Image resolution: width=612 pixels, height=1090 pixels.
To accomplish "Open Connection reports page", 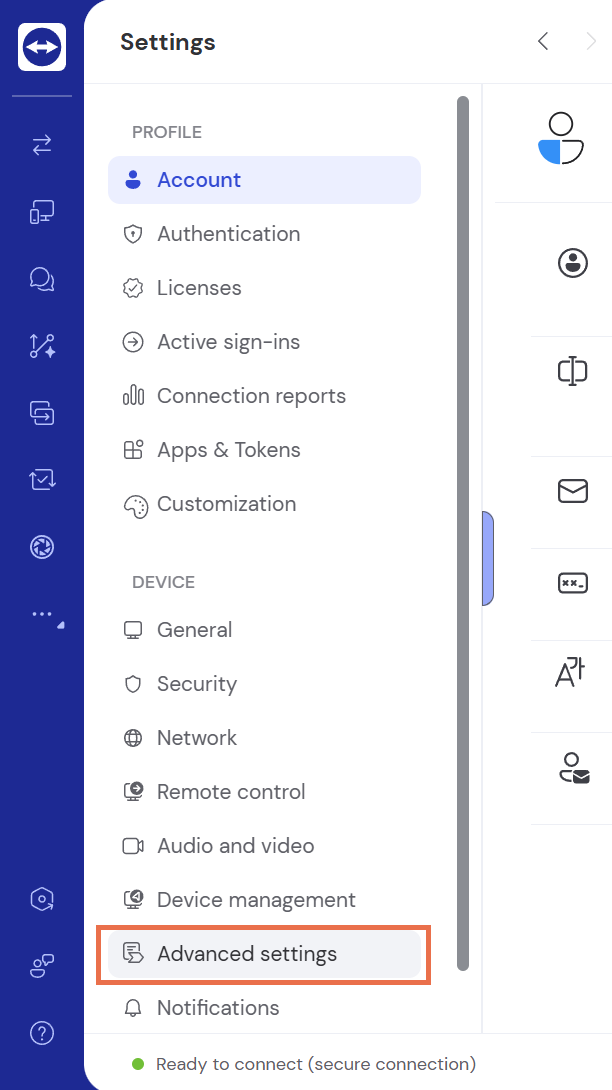I will 251,396.
